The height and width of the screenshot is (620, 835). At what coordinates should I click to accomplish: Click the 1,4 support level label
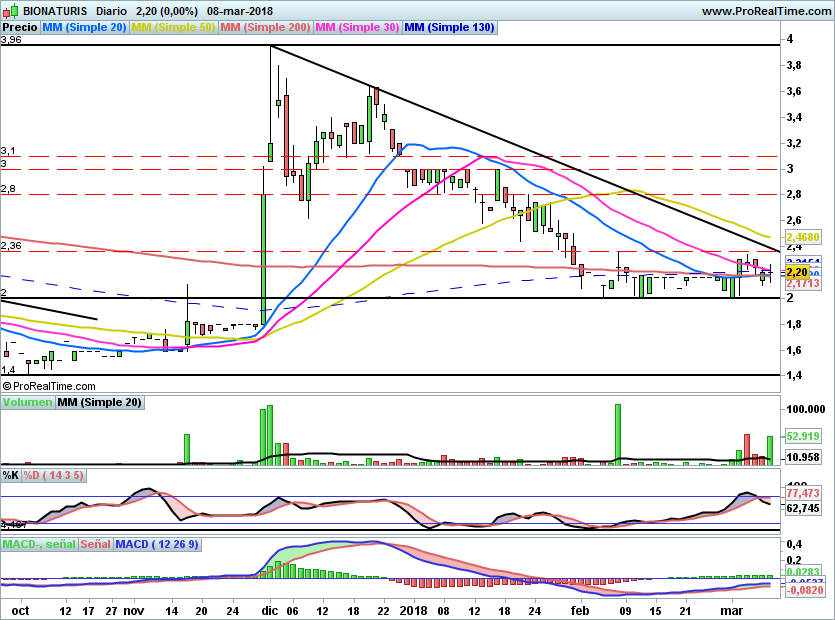(8, 370)
